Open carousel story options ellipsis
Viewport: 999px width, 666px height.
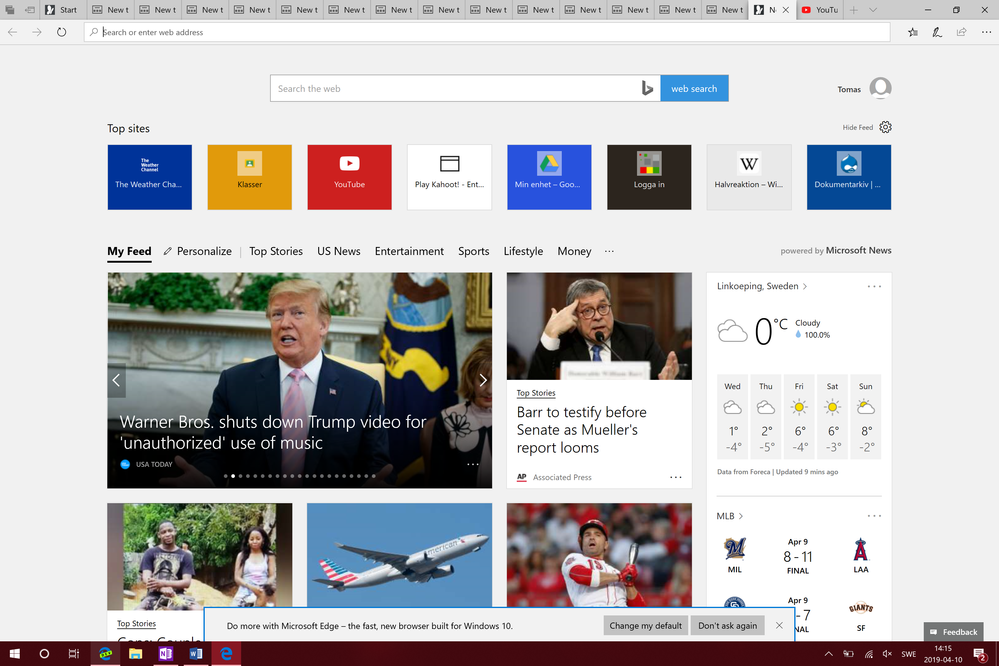[x=473, y=464]
